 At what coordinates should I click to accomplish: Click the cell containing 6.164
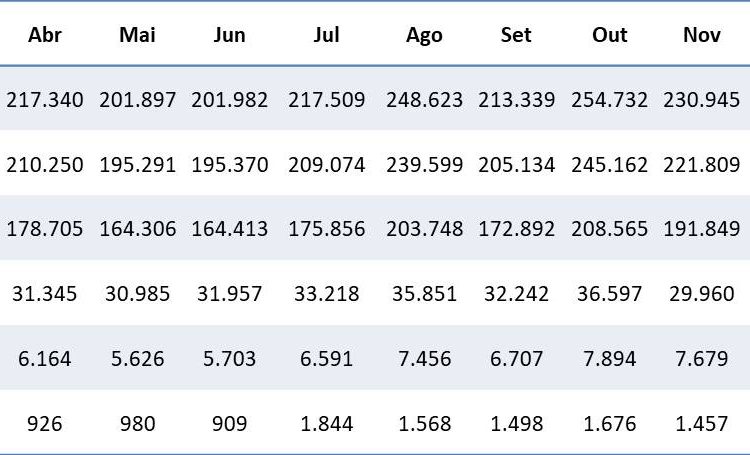(x=45, y=358)
